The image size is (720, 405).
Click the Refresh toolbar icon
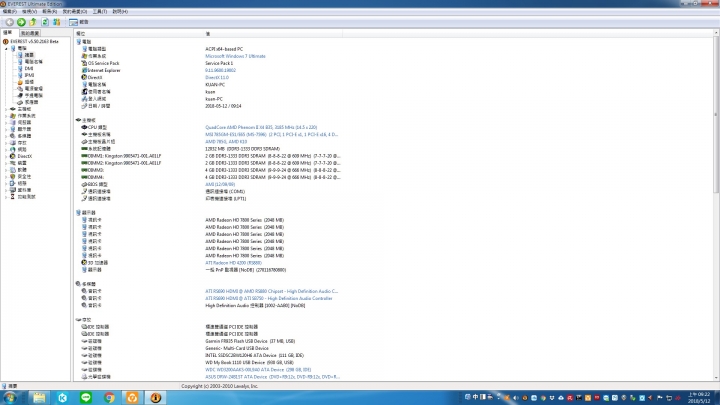[x=45, y=22]
